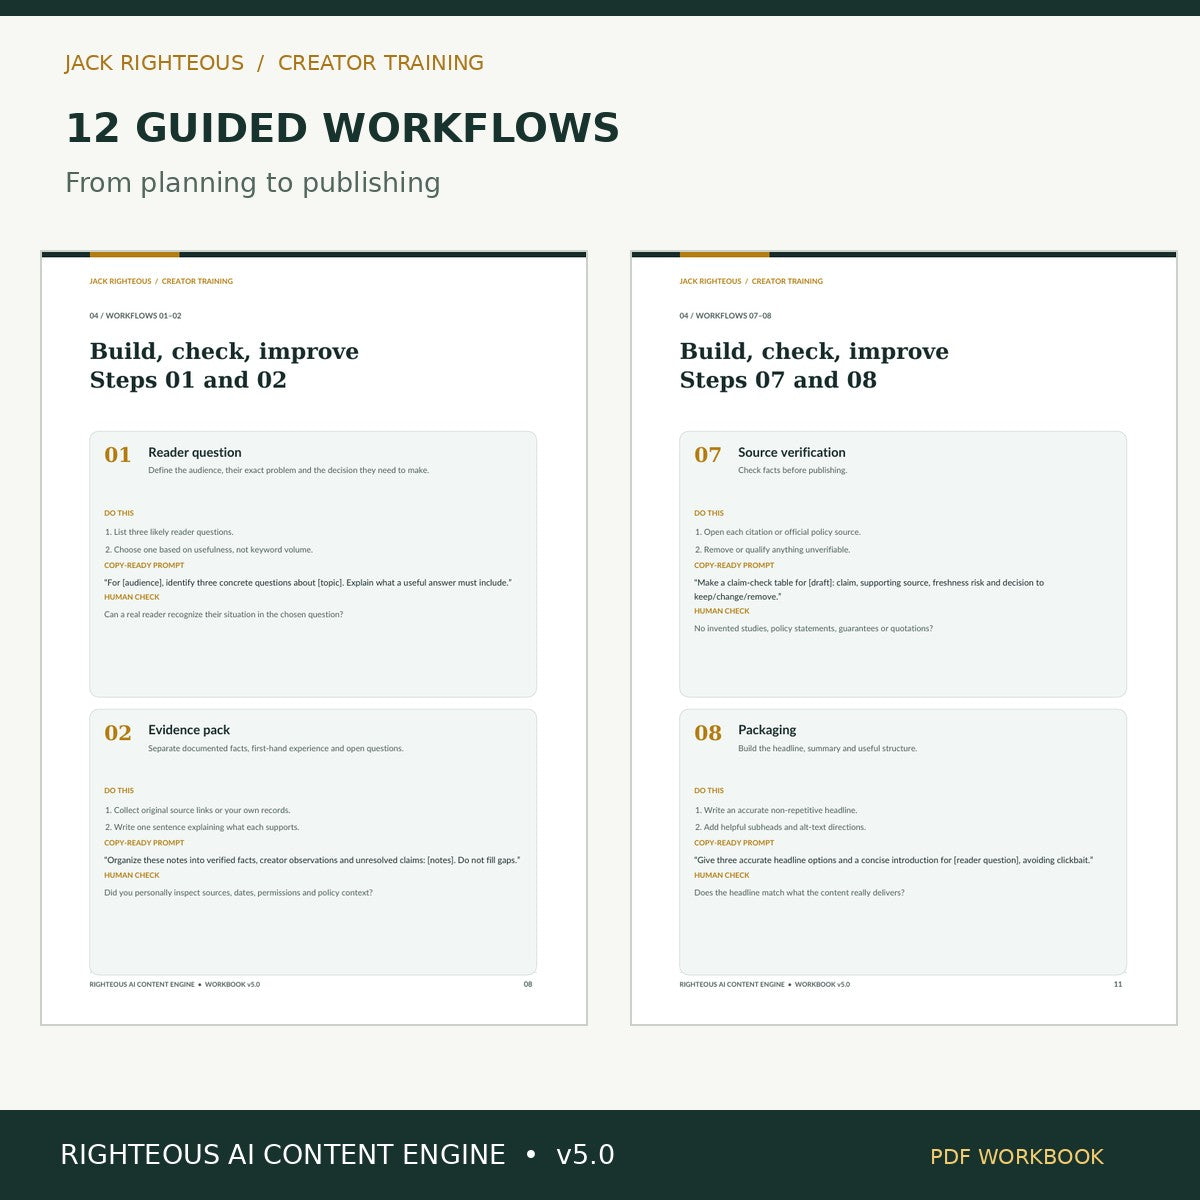Click "HUMAN CHECK" label in Reader question card
1200x1200 pixels.
(132, 597)
